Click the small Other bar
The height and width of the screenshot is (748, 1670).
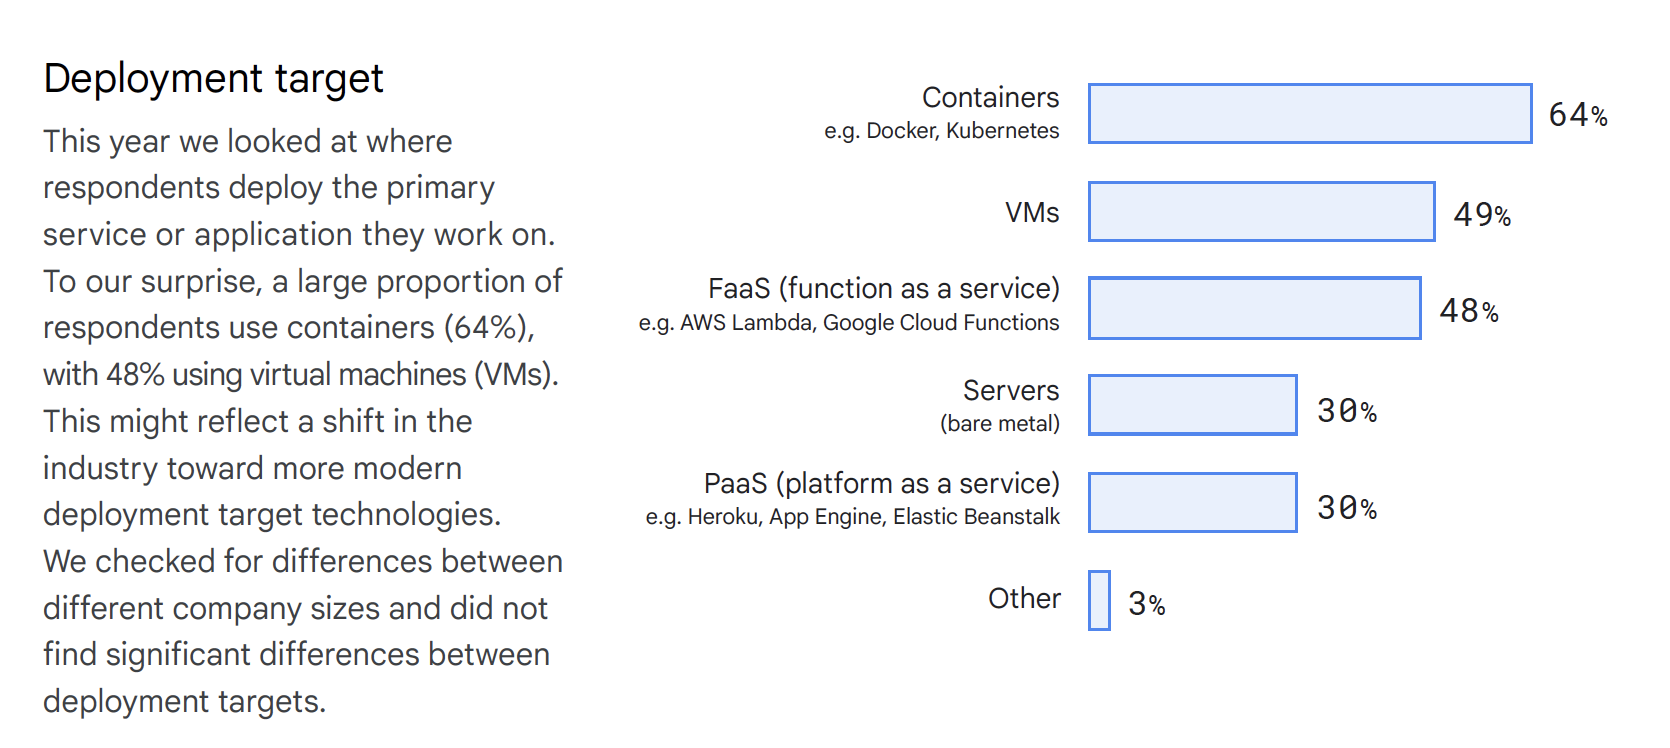(x=1099, y=600)
